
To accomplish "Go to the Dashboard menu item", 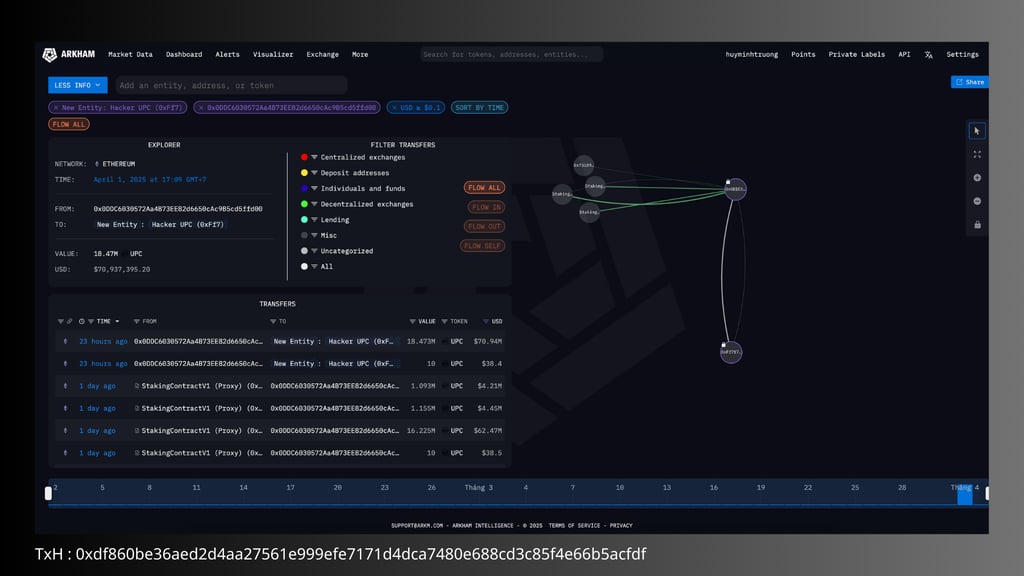I will [184, 55].
